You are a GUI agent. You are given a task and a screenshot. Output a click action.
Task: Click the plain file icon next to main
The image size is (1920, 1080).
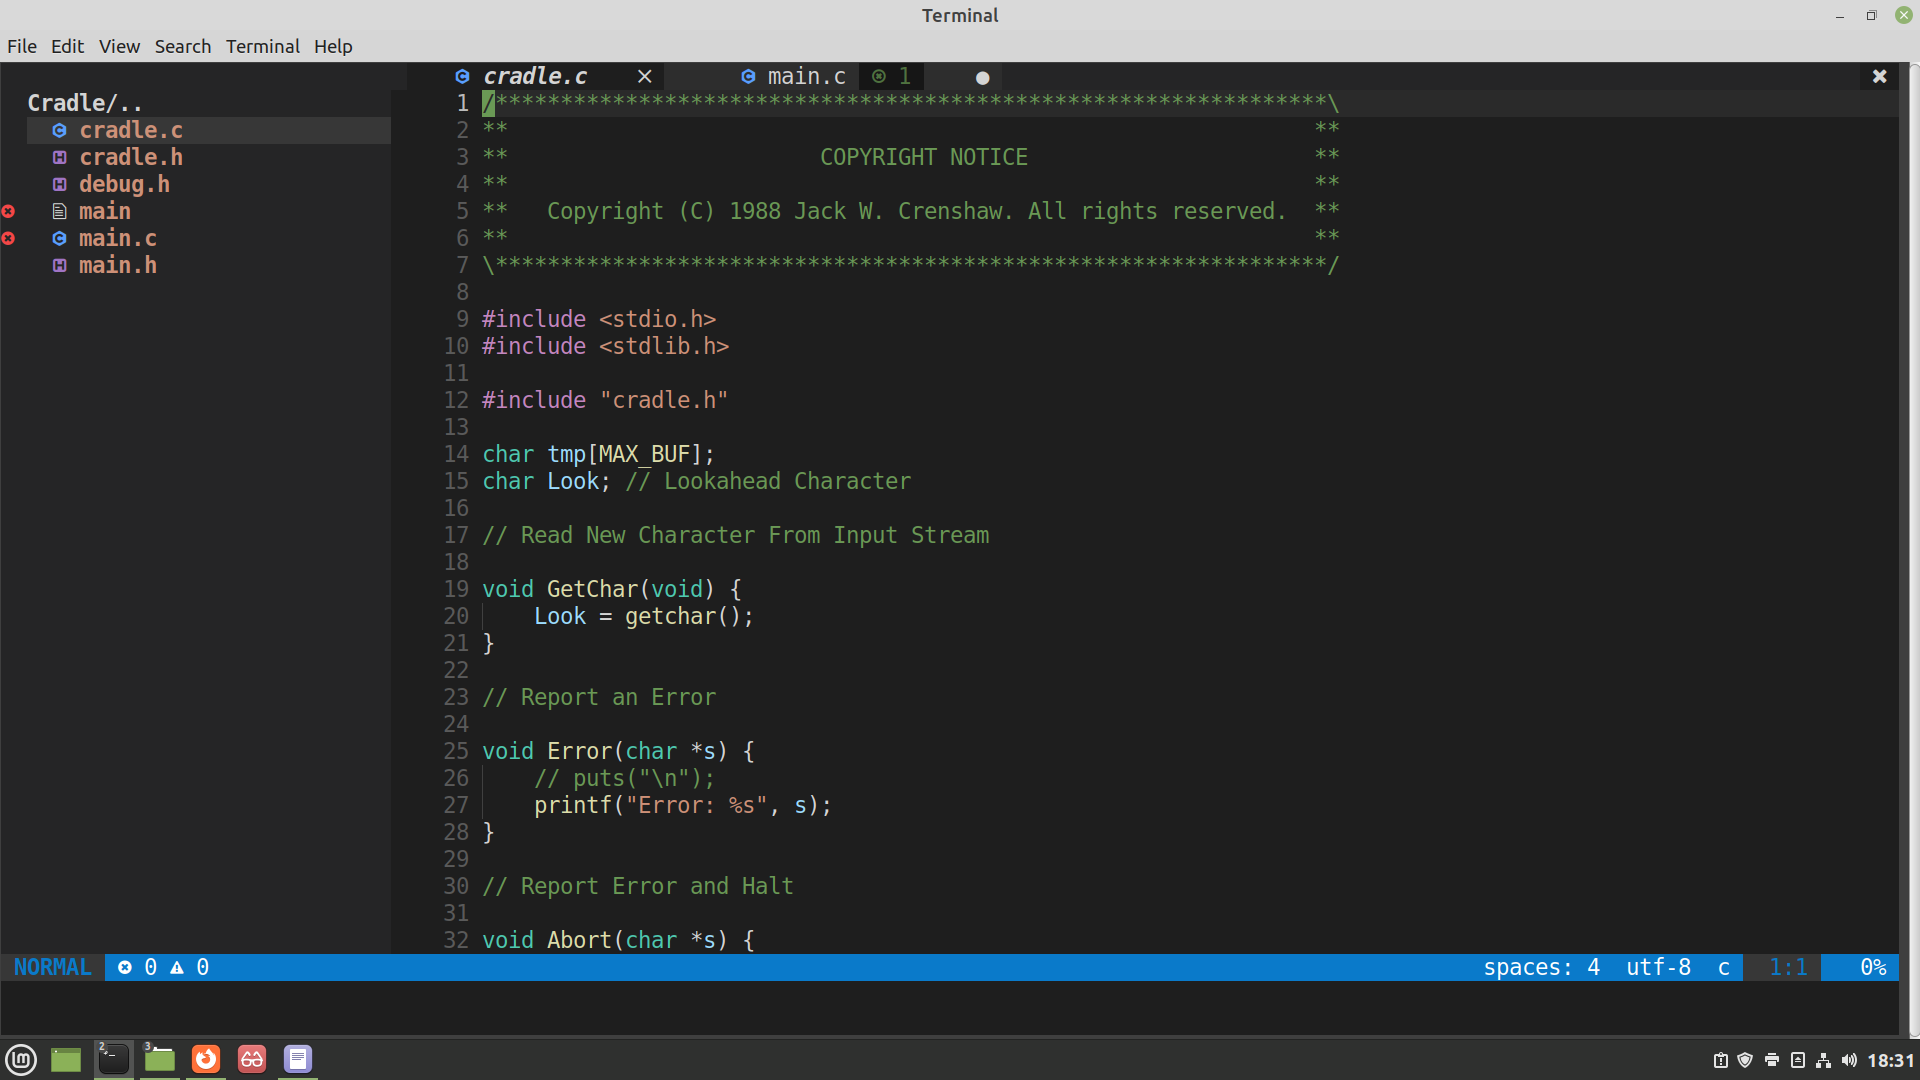(x=58, y=211)
